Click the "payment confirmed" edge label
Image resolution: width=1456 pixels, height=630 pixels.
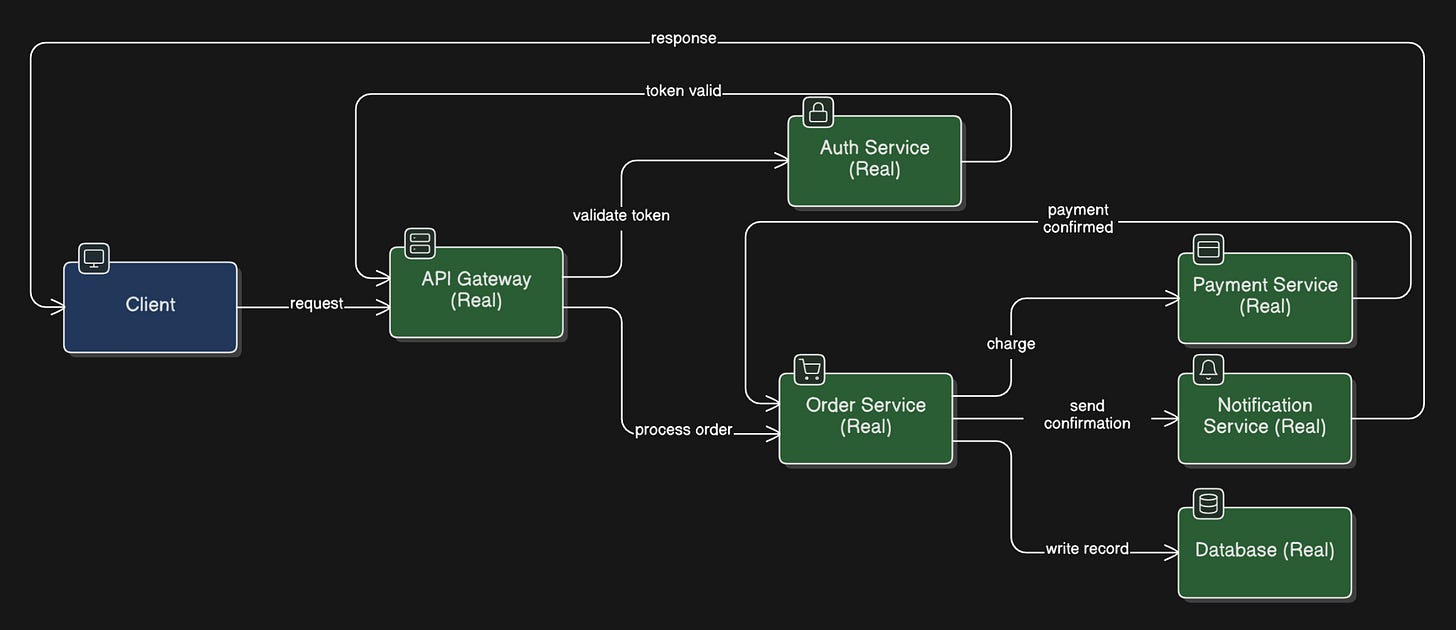[1078, 218]
